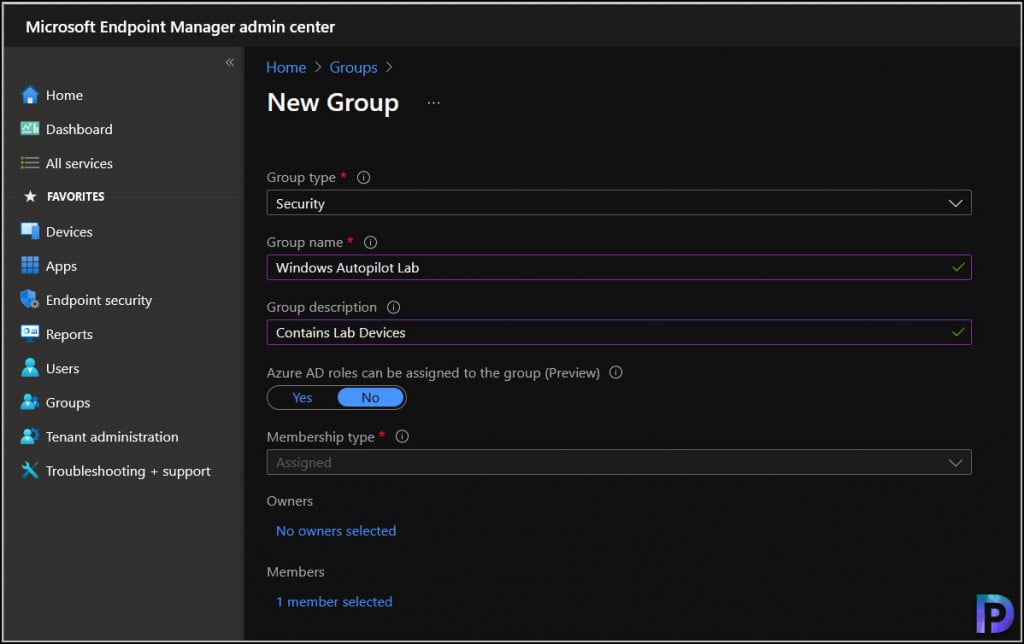Collapse the sidebar with double chevron
The image size is (1024, 644).
230,63
